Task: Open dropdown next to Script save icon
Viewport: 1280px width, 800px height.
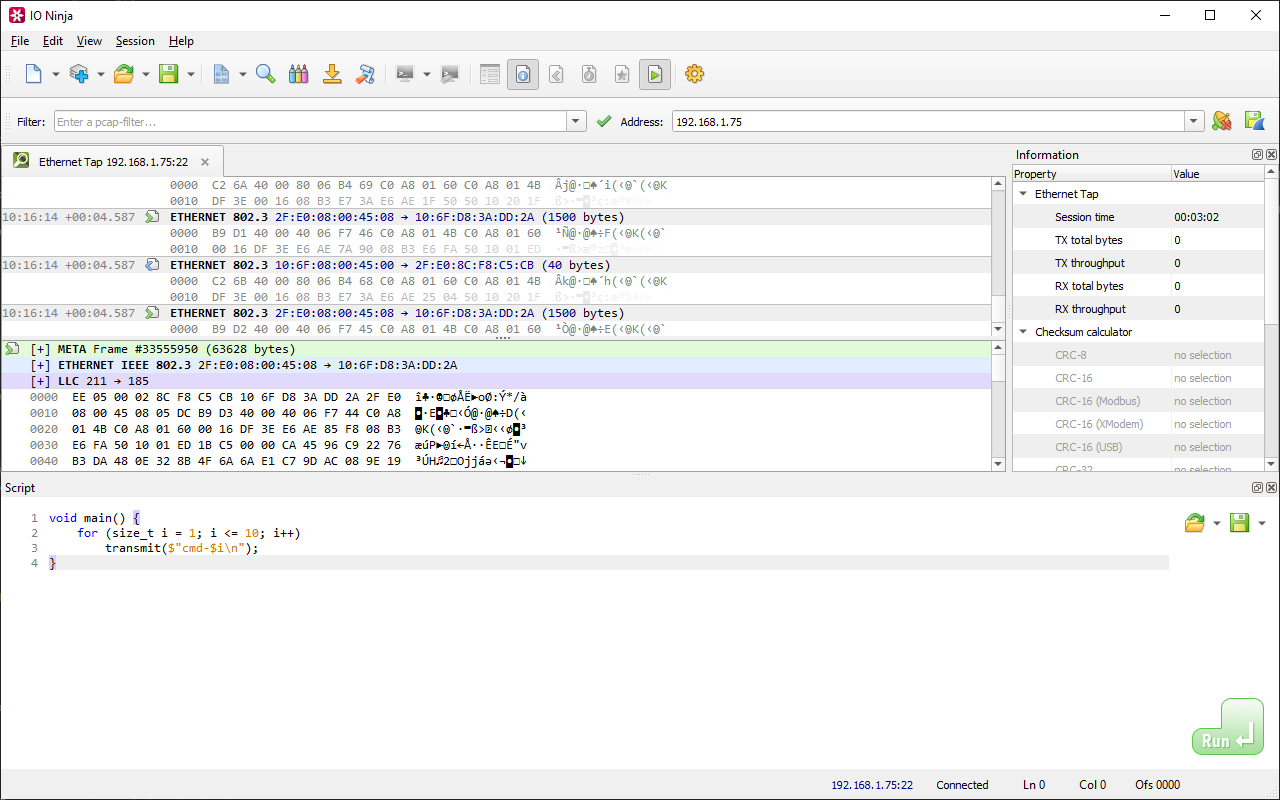Action: point(1262,523)
